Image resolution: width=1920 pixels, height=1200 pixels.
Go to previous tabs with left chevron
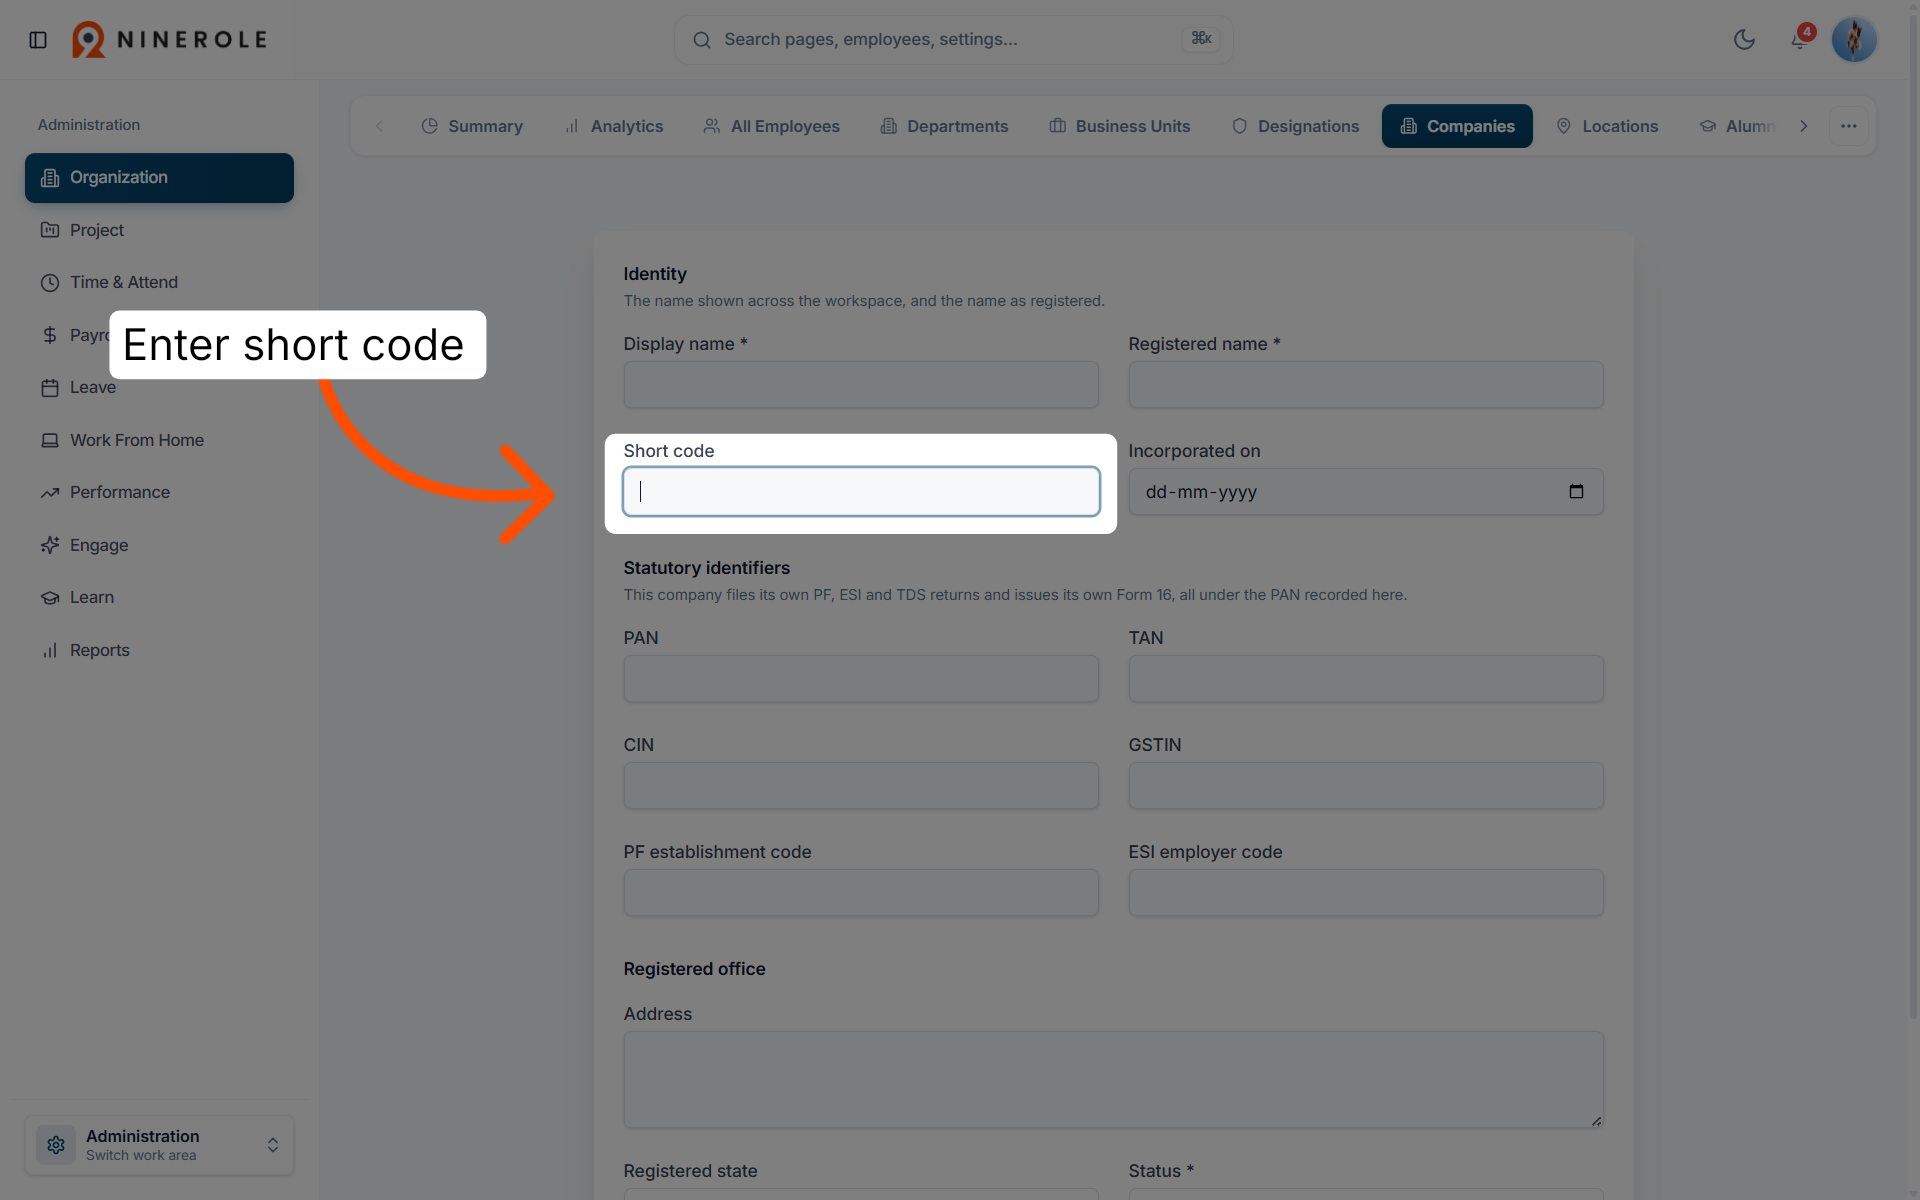click(x=379, y=126)
